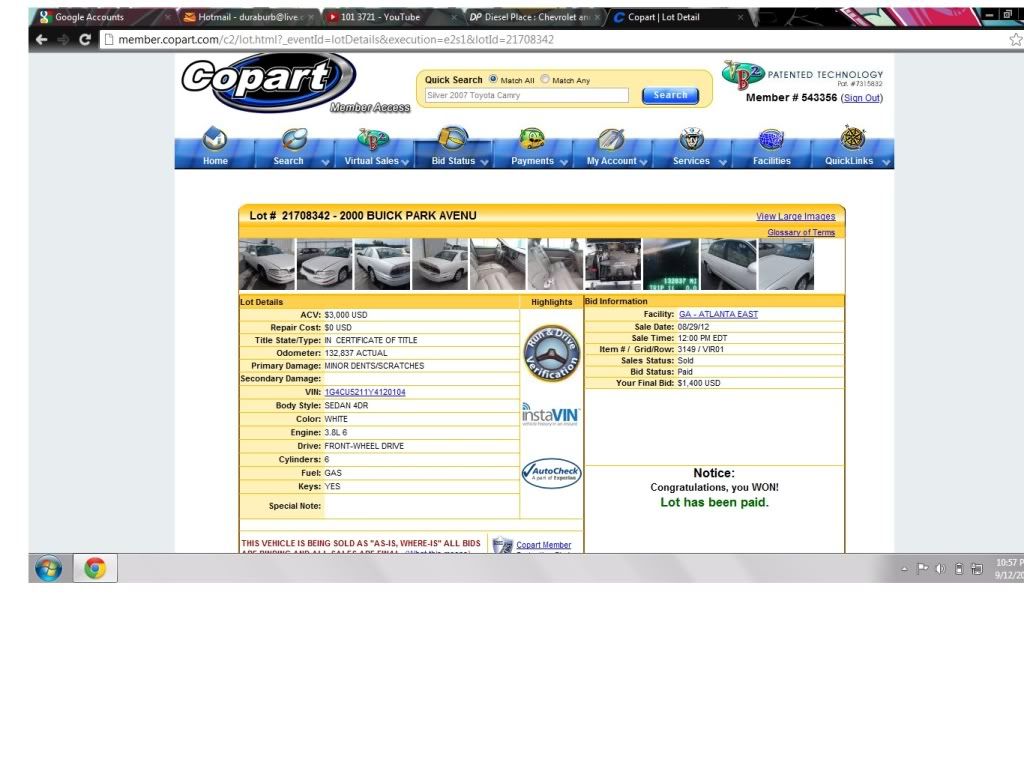Expand the My Account menu arrow
This screenshot has height=774, width=1024.
643,162
